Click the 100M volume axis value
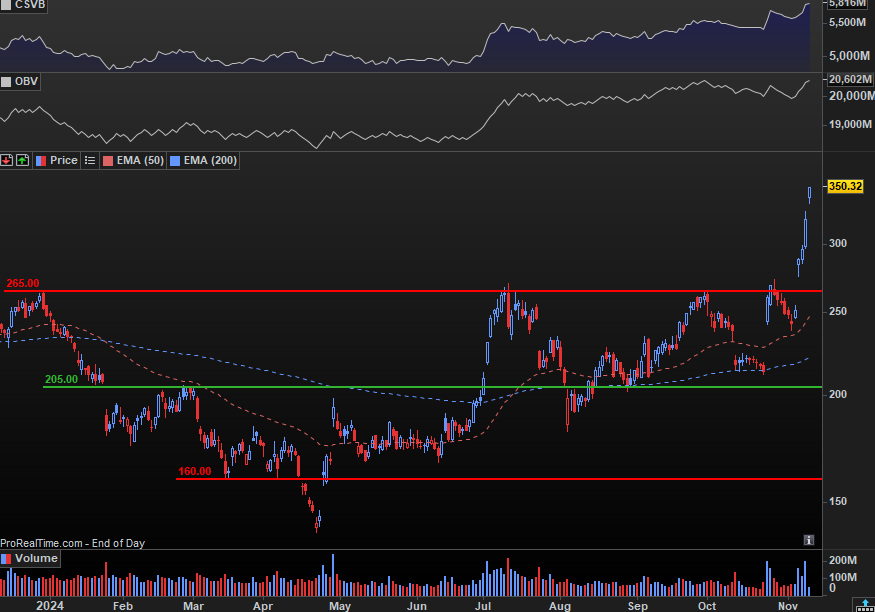This screenshot has width=875, height=612. coord(843,577)
